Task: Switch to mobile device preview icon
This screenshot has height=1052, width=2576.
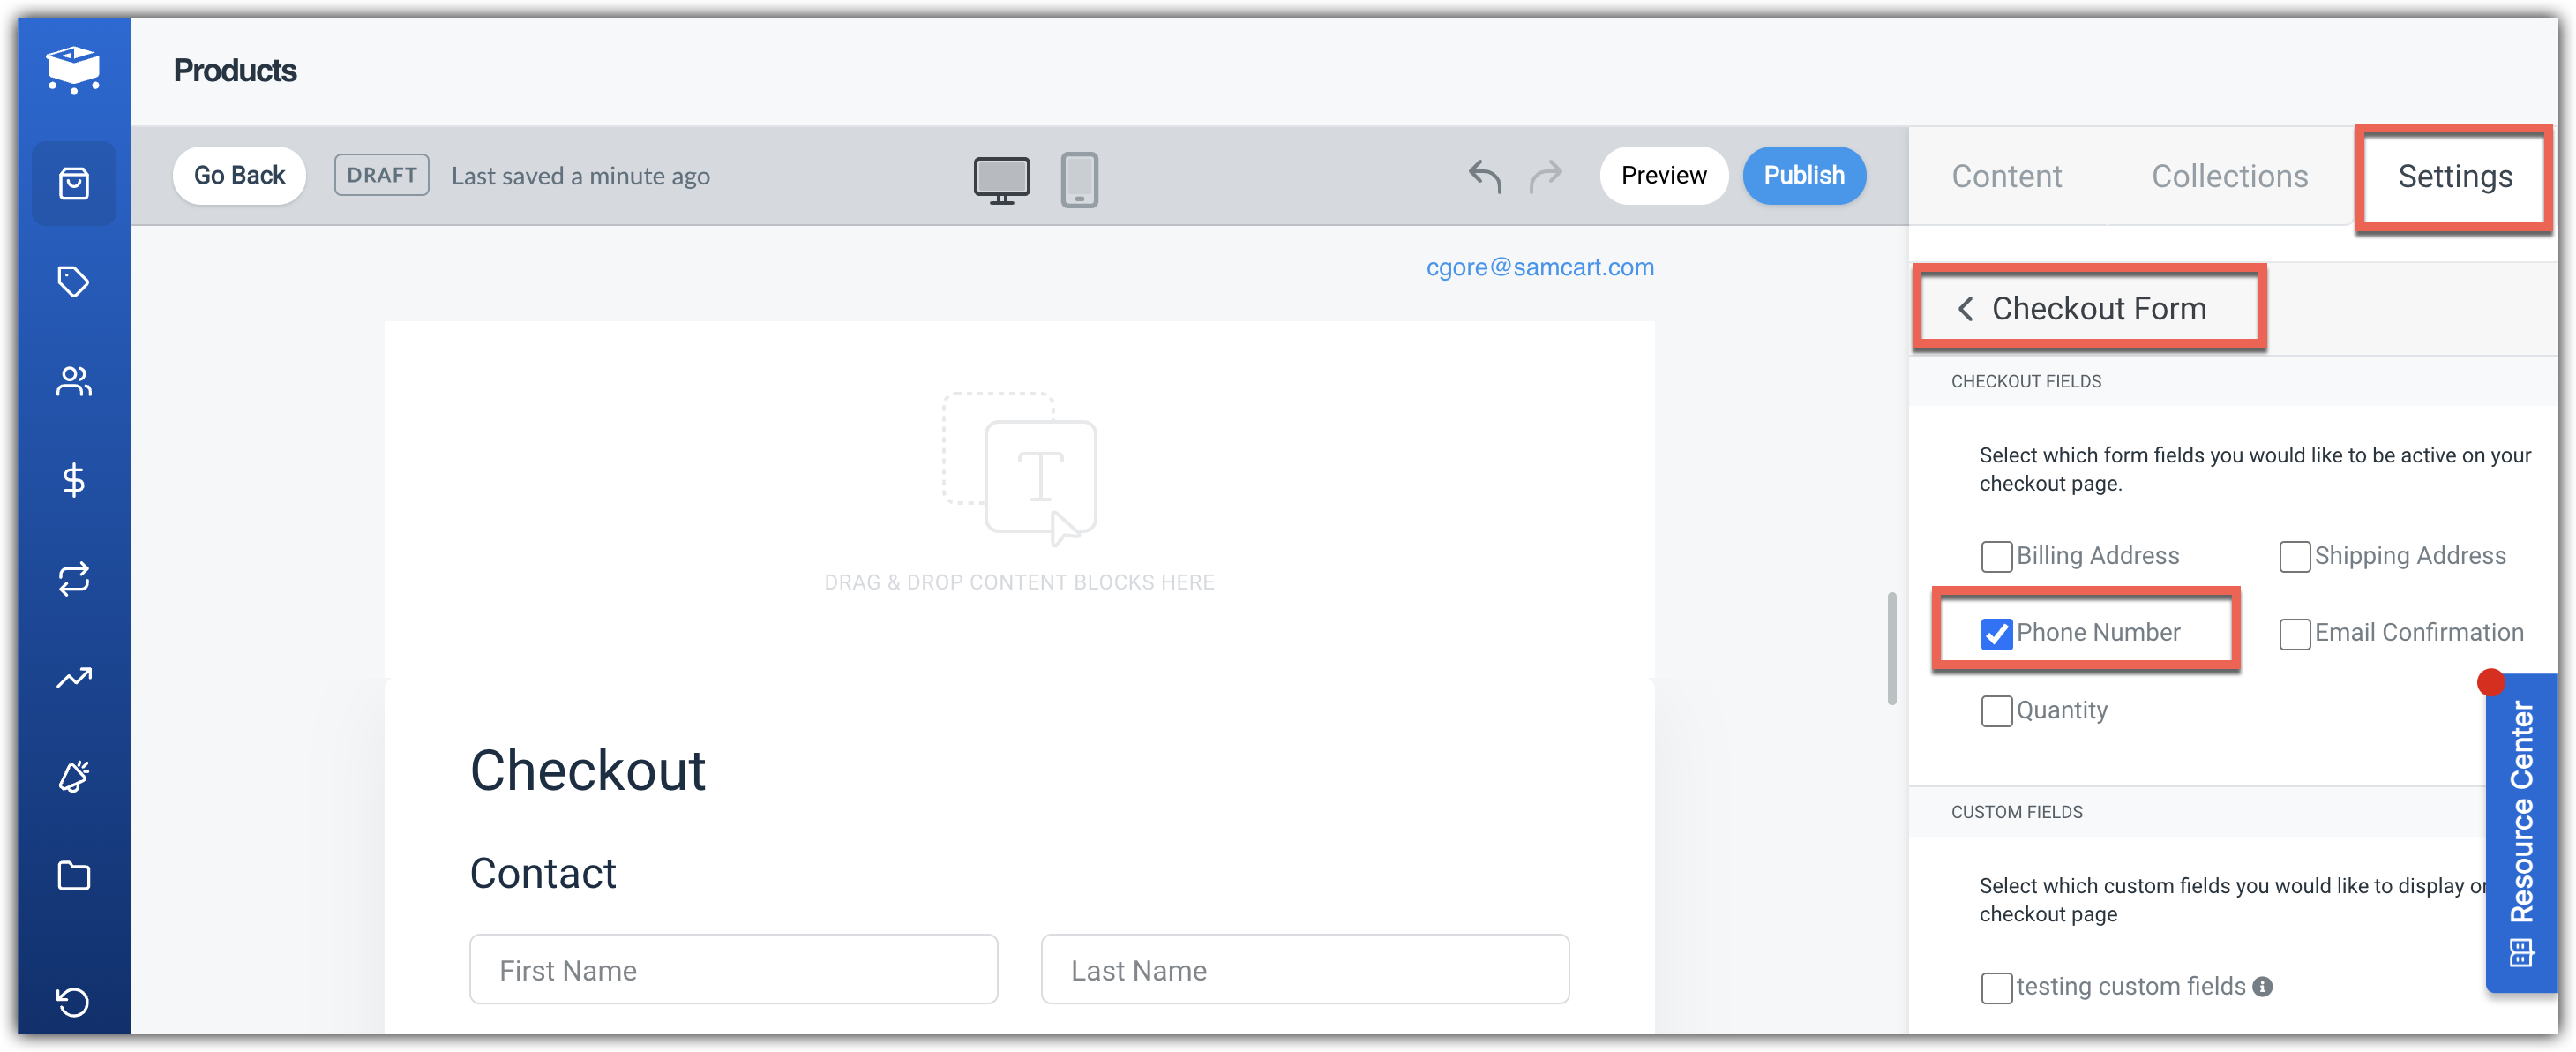Action: click(1079, 179)
